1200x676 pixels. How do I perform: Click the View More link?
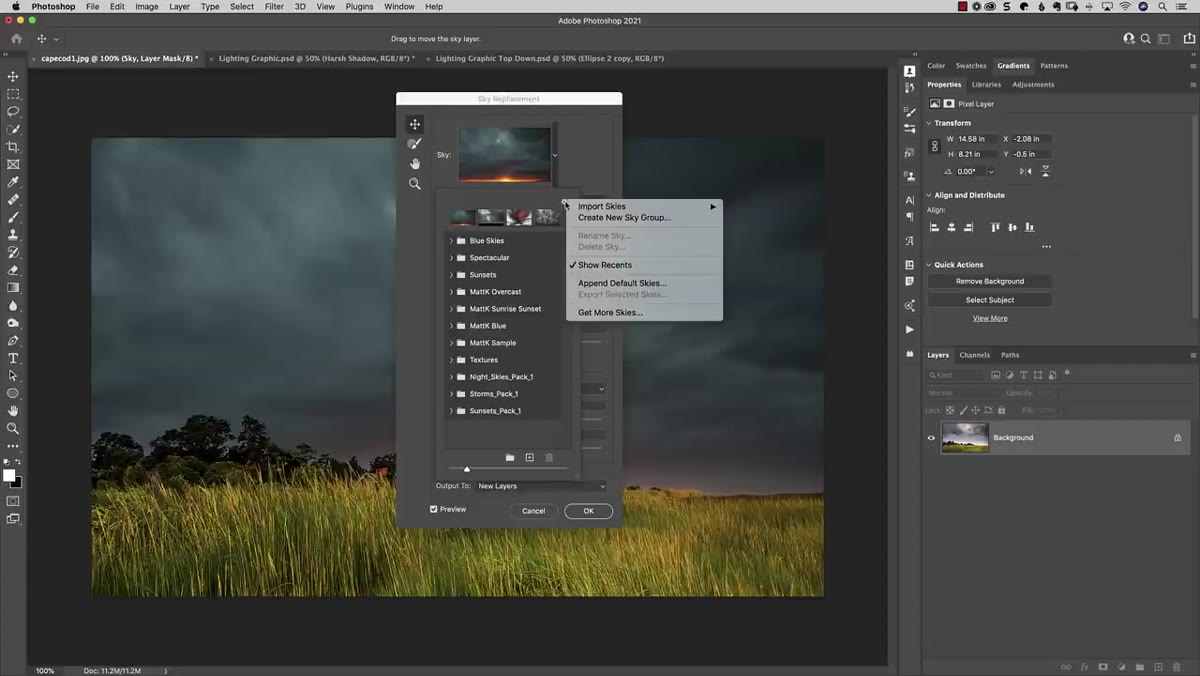[x=990, y=318]
